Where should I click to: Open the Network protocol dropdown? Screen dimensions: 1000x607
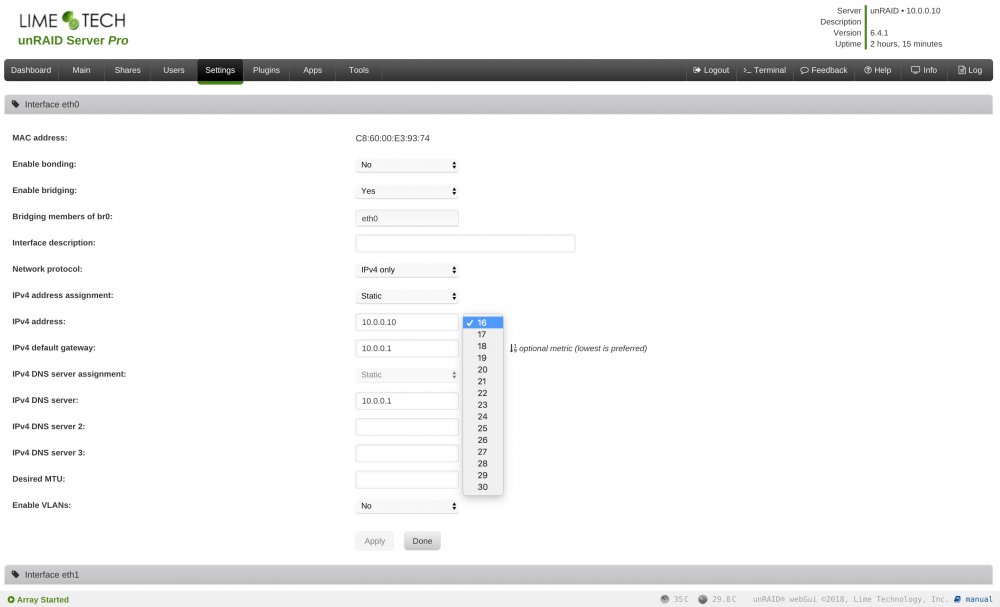click(406, 270)
